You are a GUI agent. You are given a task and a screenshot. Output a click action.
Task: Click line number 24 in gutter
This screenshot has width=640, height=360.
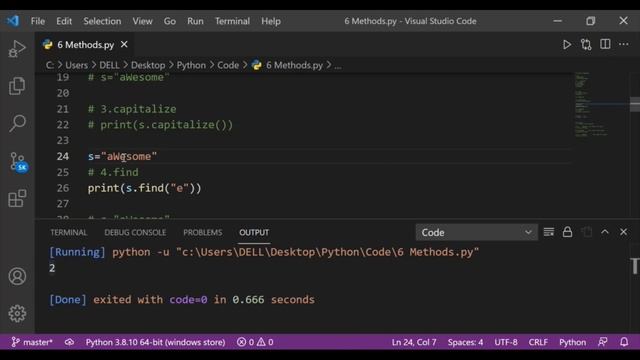[63, 156]
